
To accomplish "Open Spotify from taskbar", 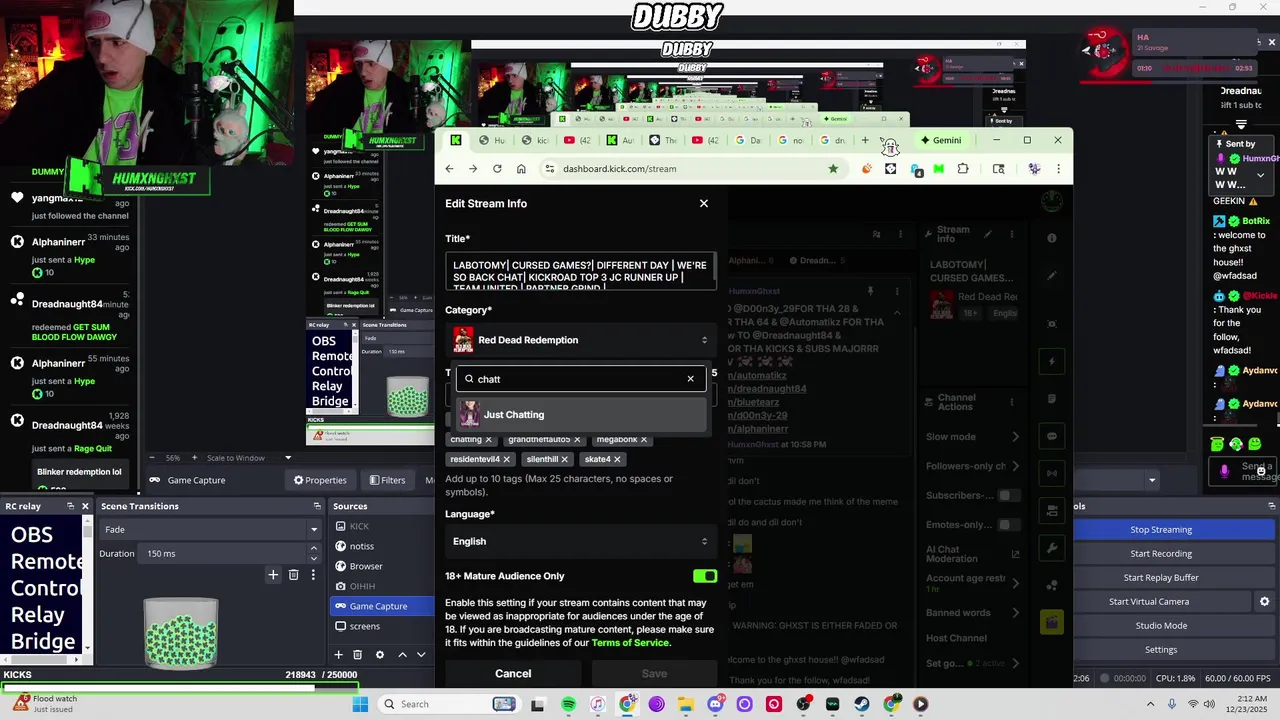I will [x=568, y=704].
